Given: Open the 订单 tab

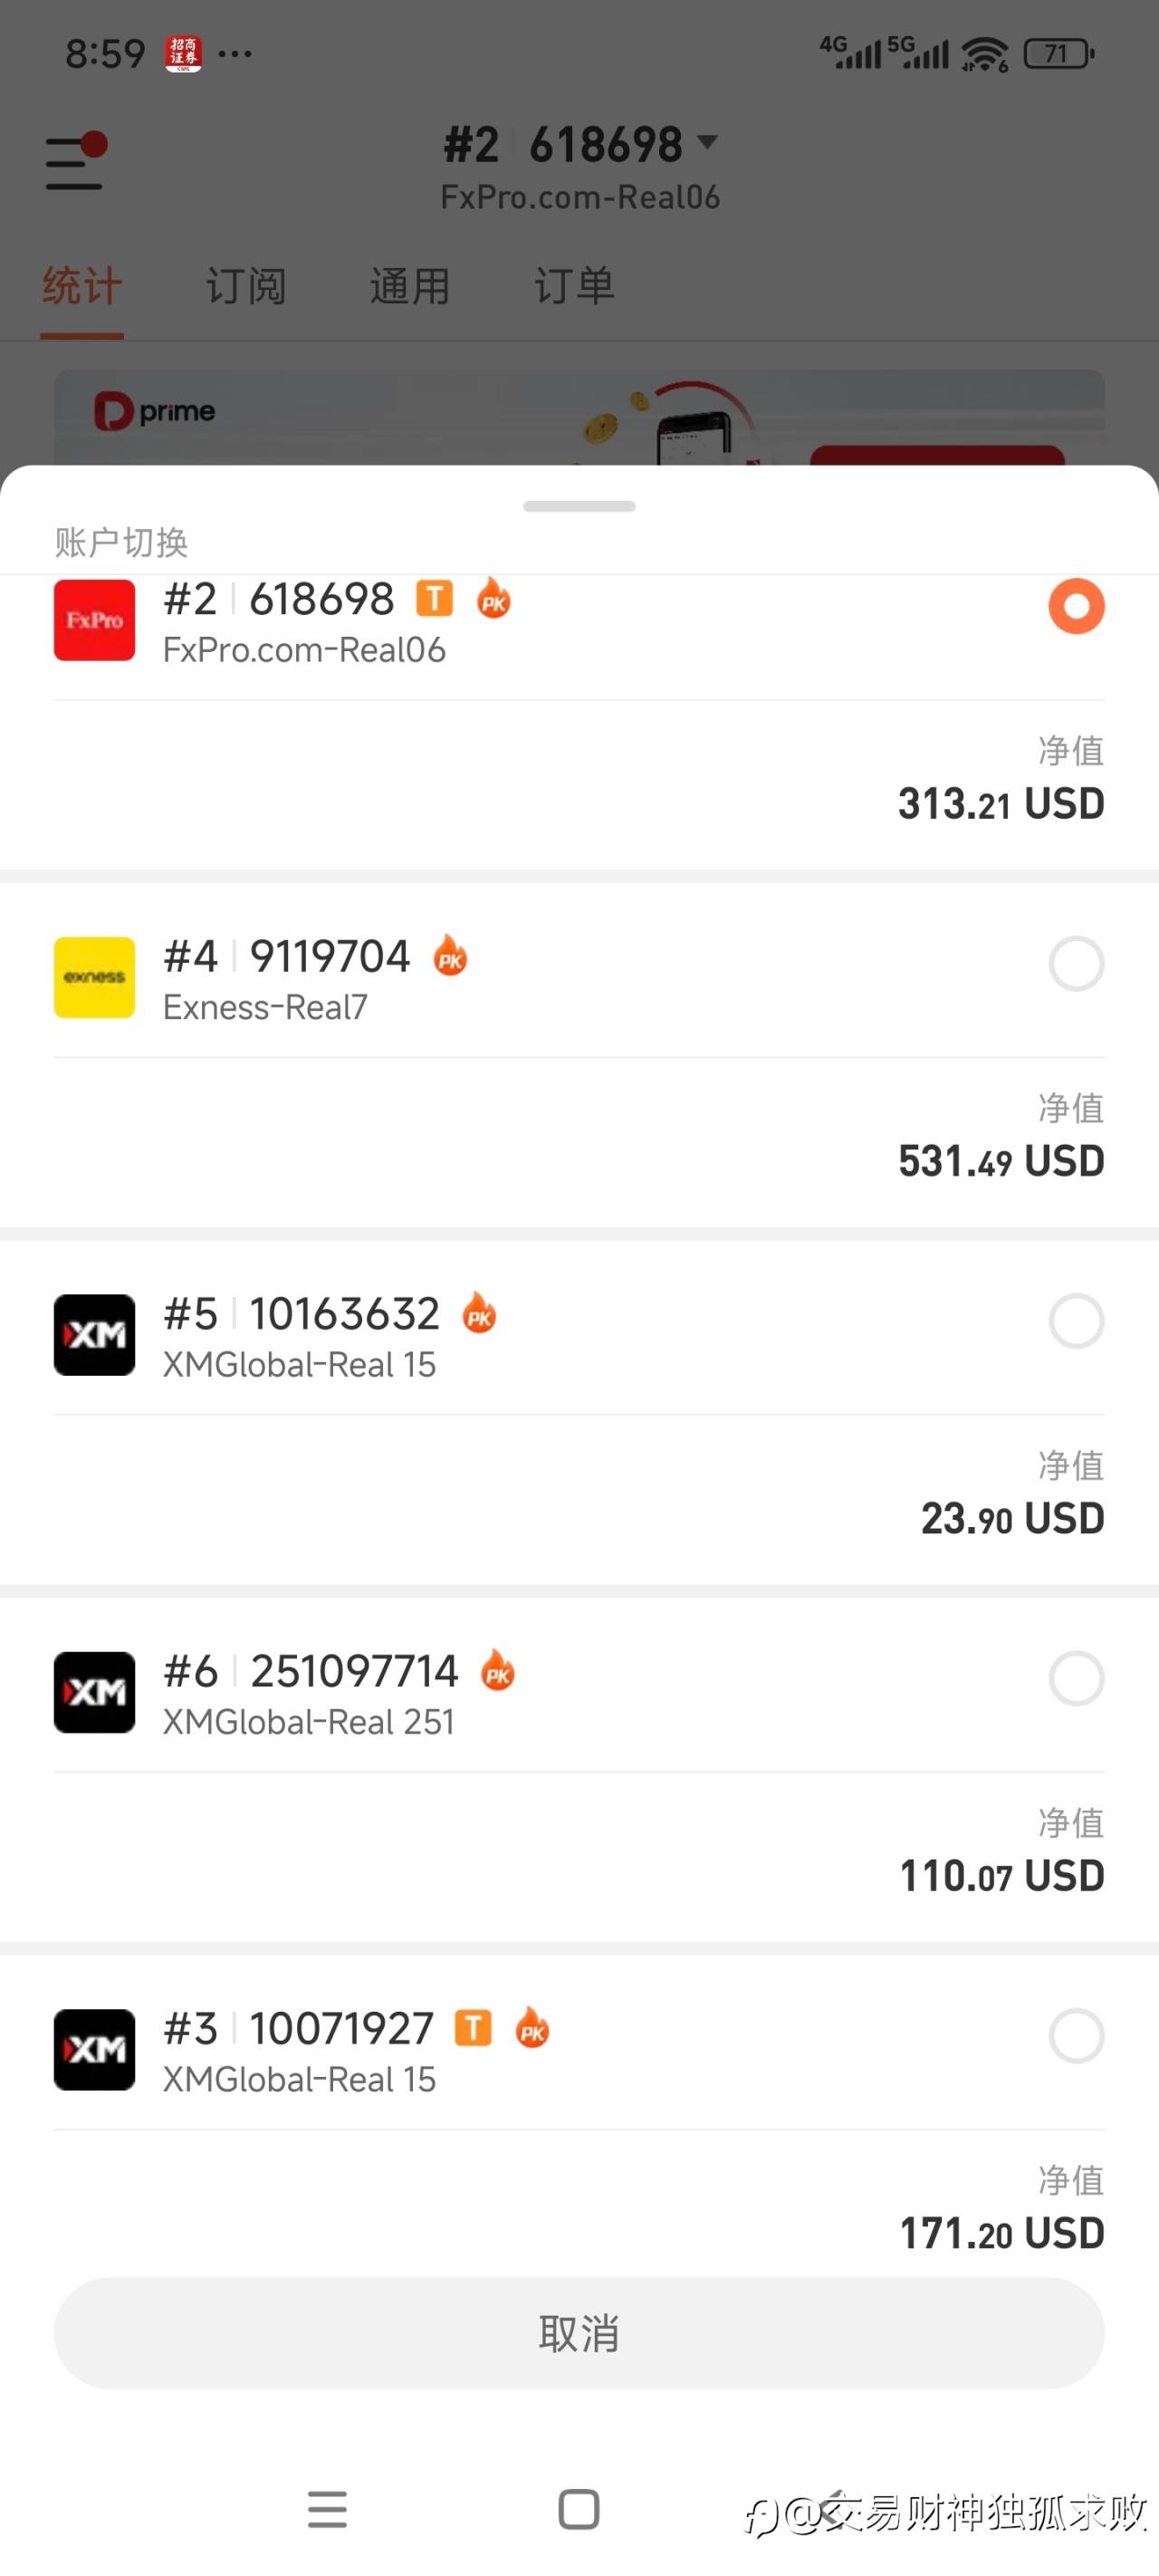Looking at the screenshot, I should click(x=574, y=286).
